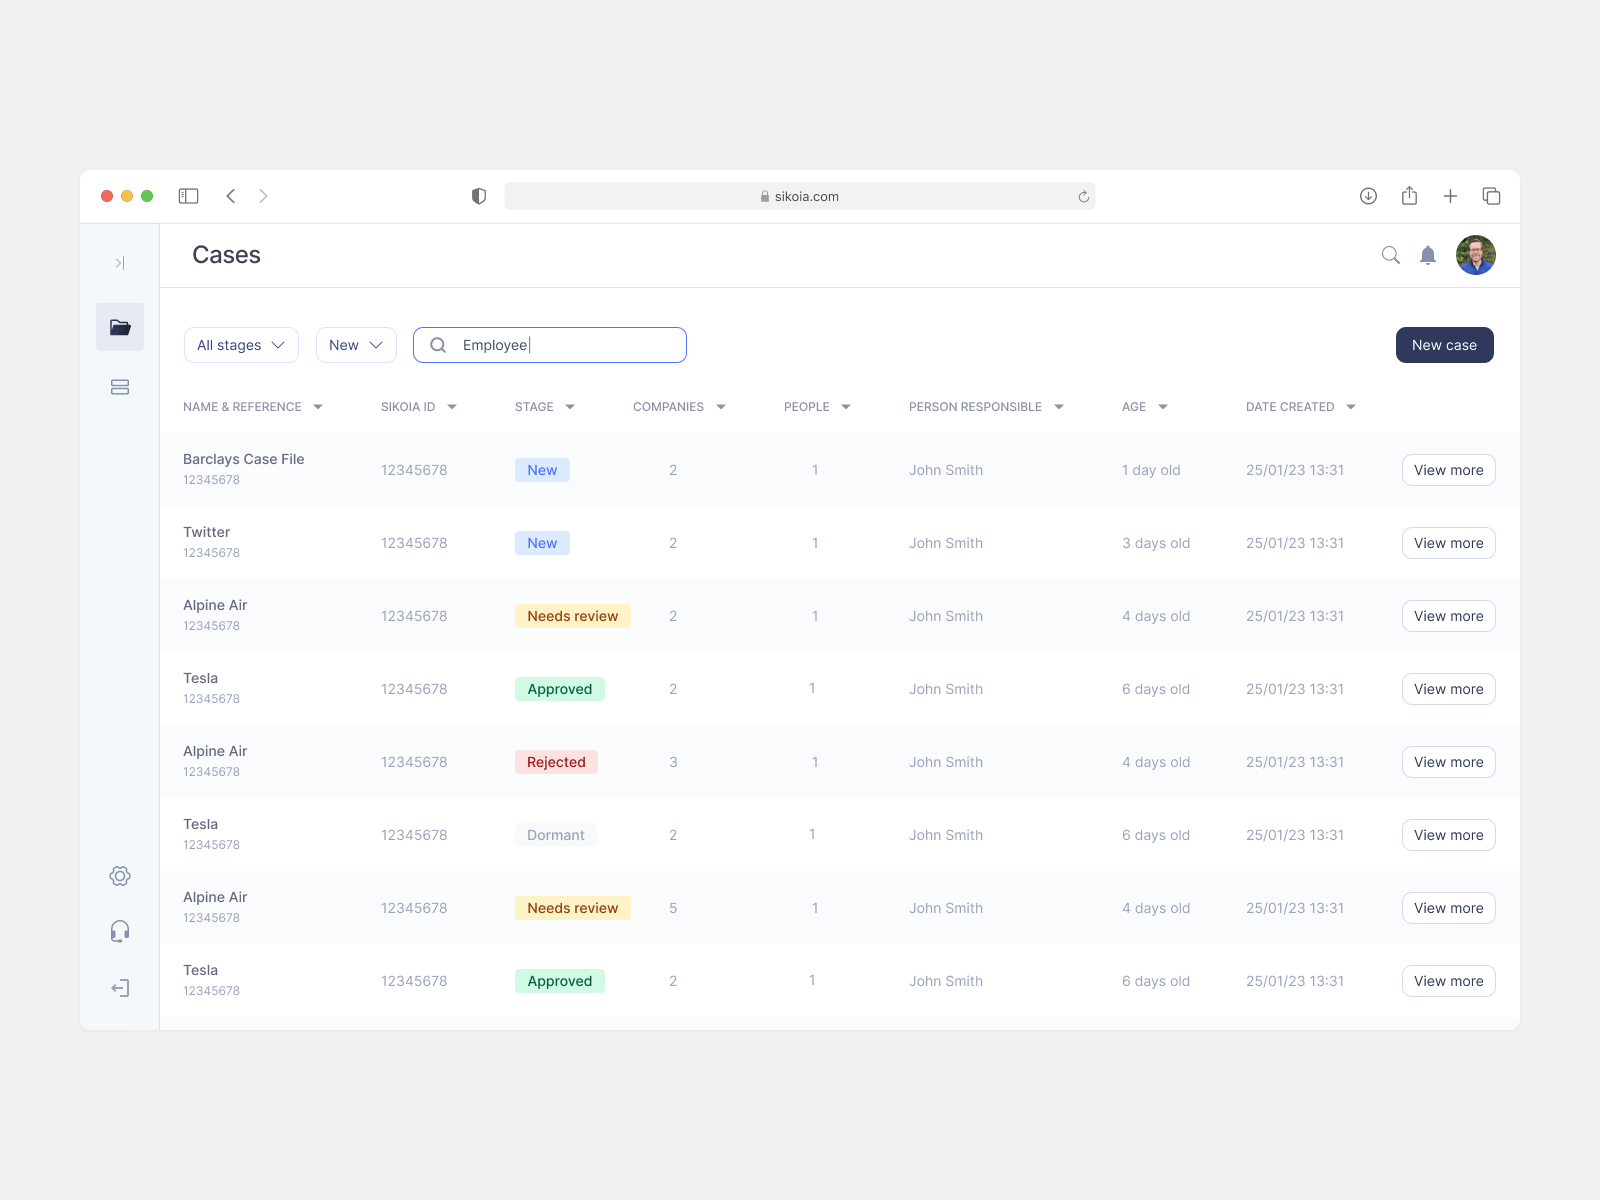This screenshot has width=1600, height=1200.
Task: Open the All stages dropdown
Action: pyautogui.click(x=241, y=345)
